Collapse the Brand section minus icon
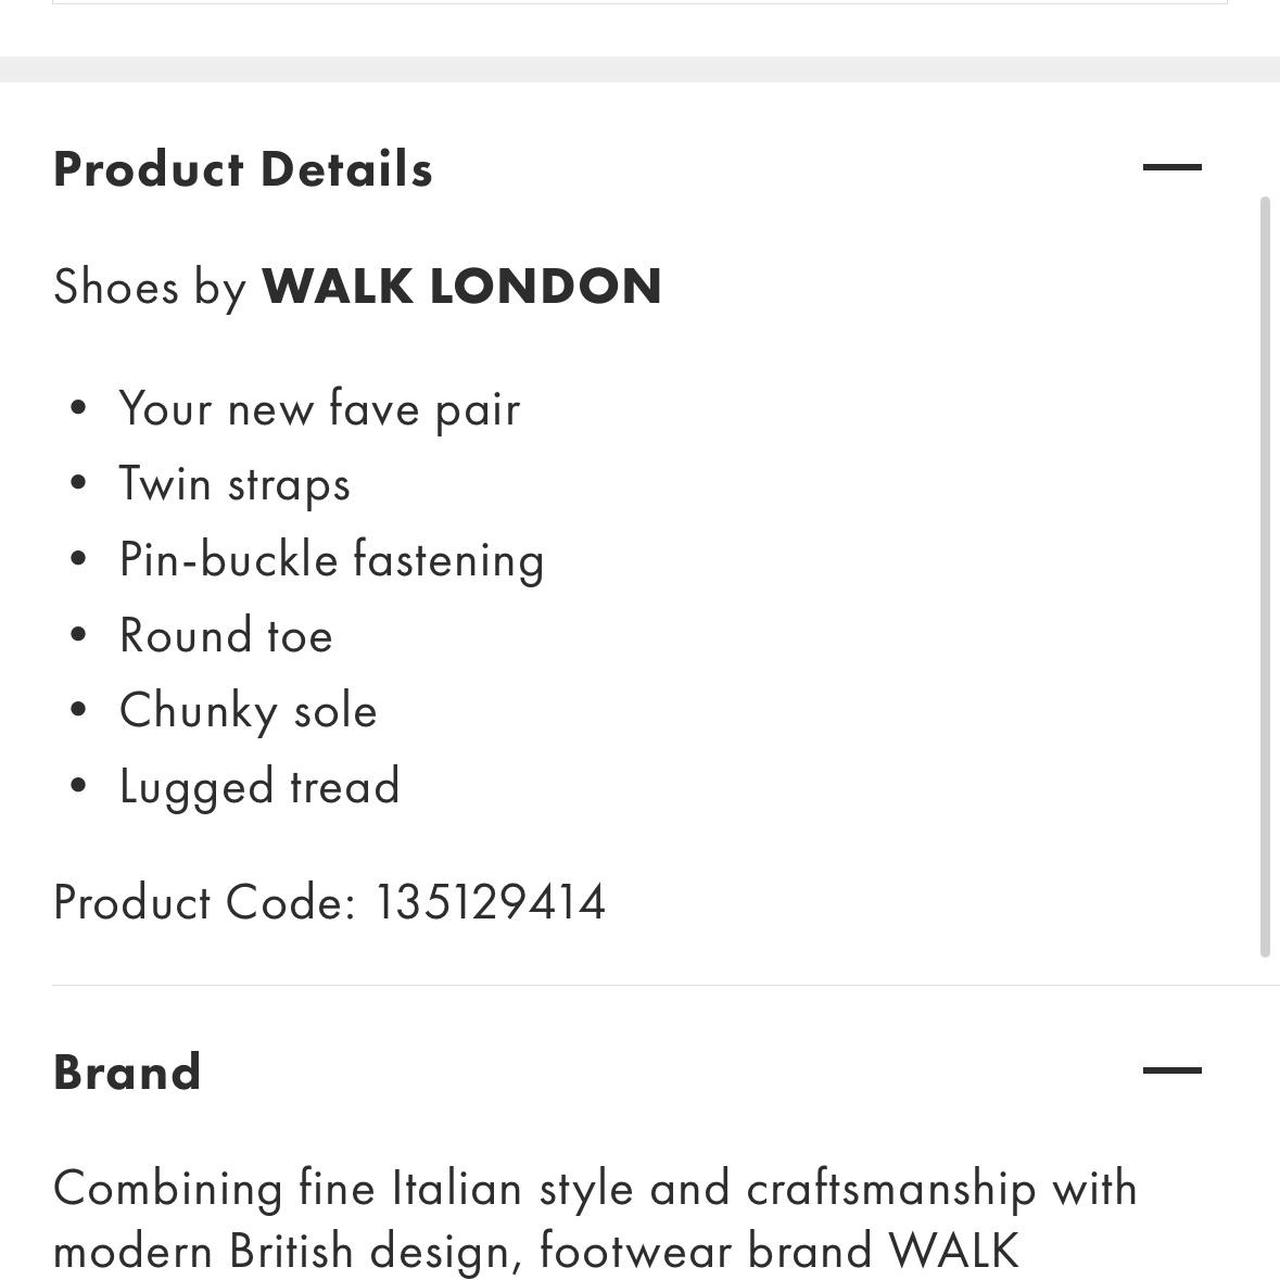 [1172, 1070]
